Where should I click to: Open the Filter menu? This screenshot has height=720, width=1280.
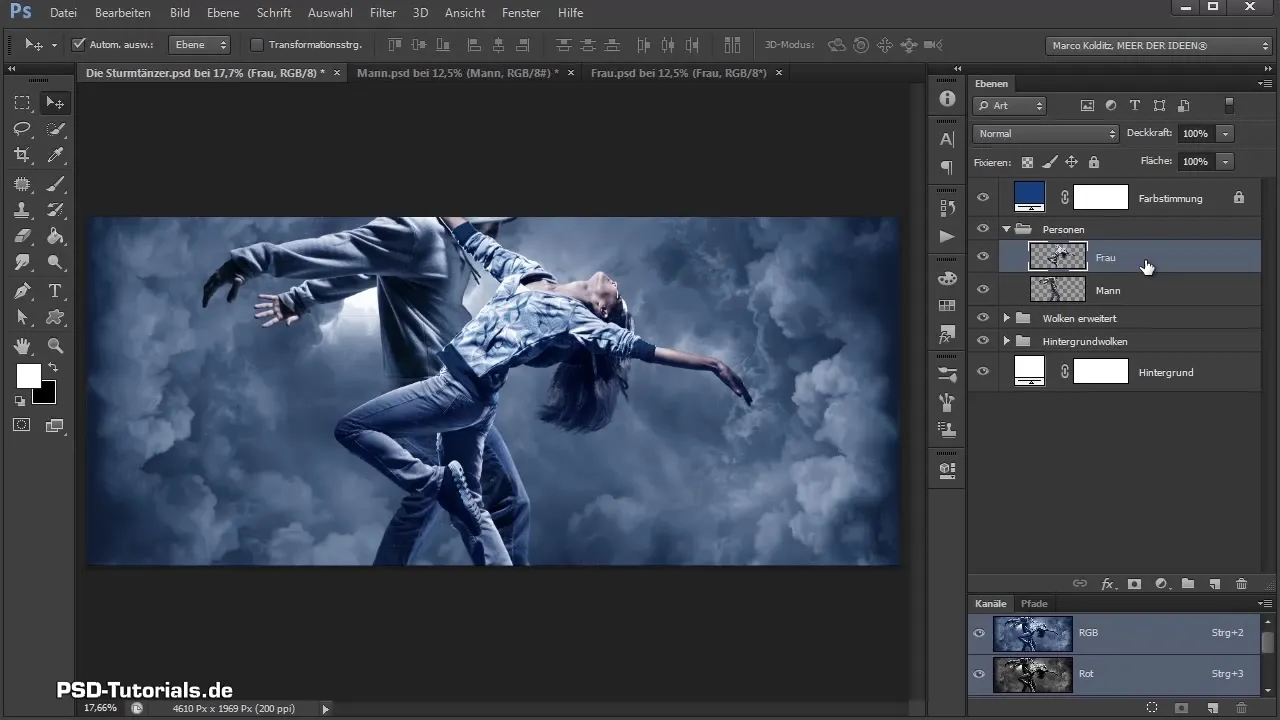tap(383, 13)
